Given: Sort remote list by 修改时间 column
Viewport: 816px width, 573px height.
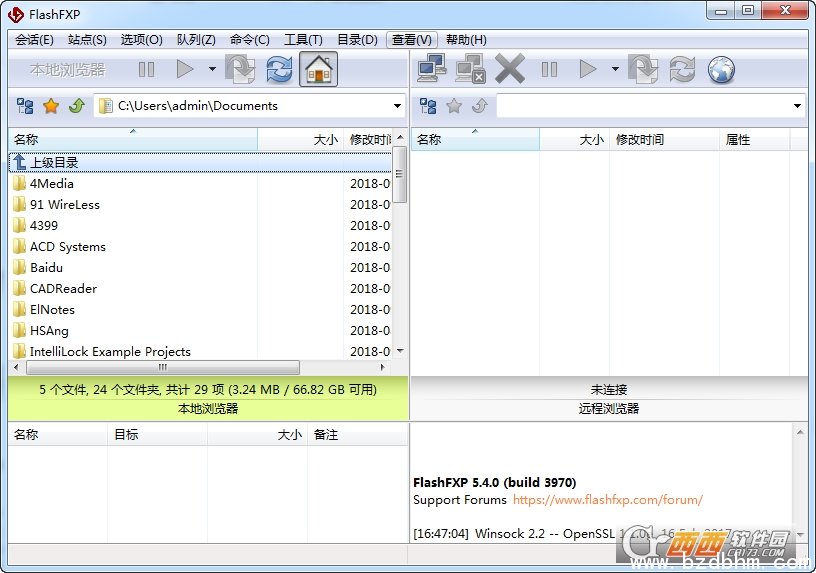Looking at the screenshot, I should pyautogui.click(x=664, y=139).
